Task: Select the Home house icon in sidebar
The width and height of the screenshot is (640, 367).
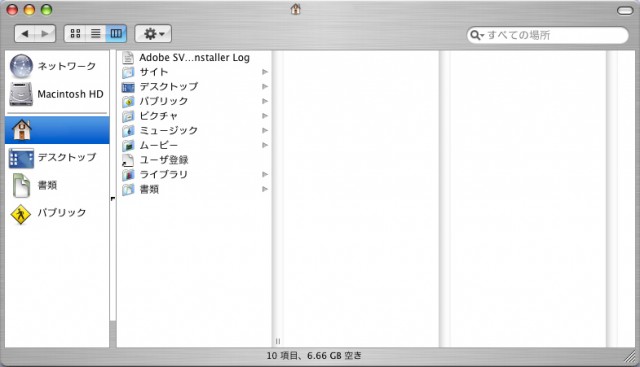Action: coord(21,130)
